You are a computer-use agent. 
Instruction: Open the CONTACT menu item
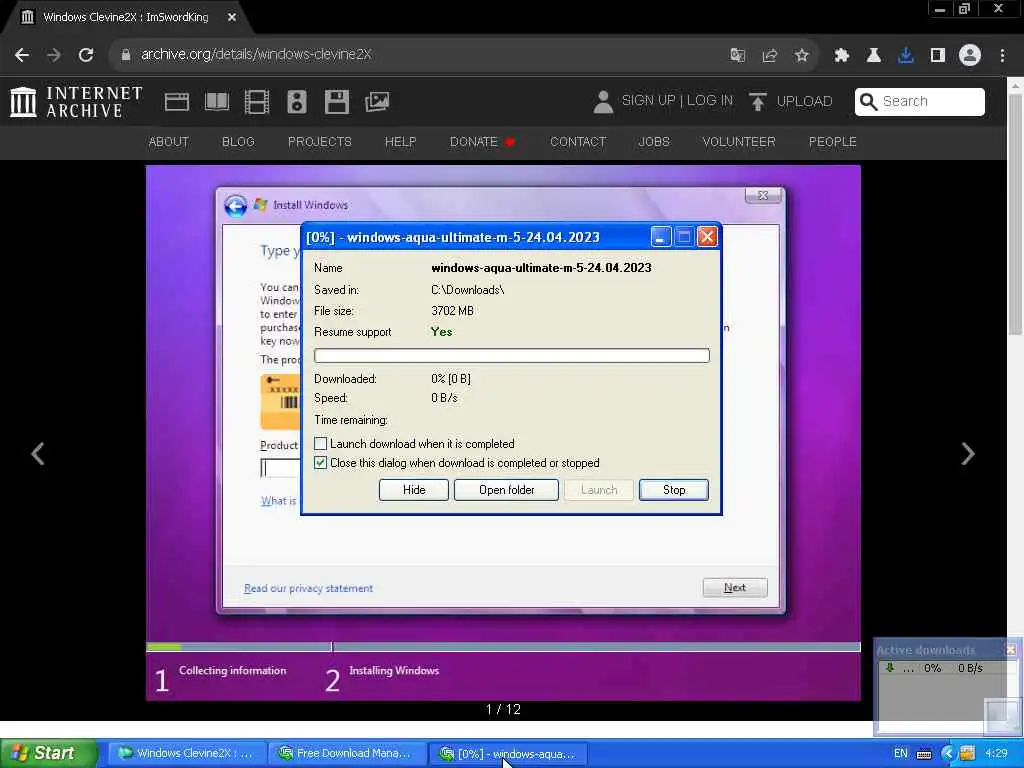(578, 142)
